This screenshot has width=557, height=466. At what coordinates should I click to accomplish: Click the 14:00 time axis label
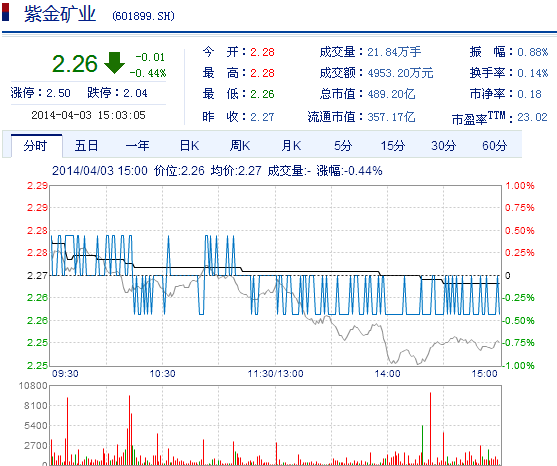point(387,374)
